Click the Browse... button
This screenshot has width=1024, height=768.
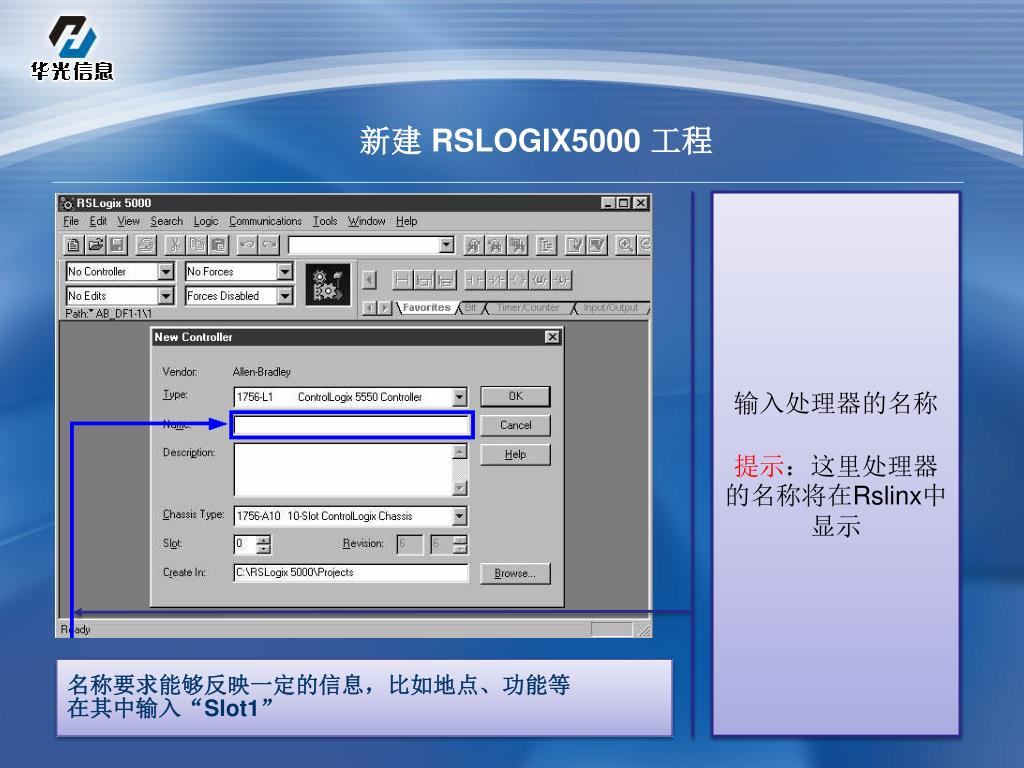[515, 573]
